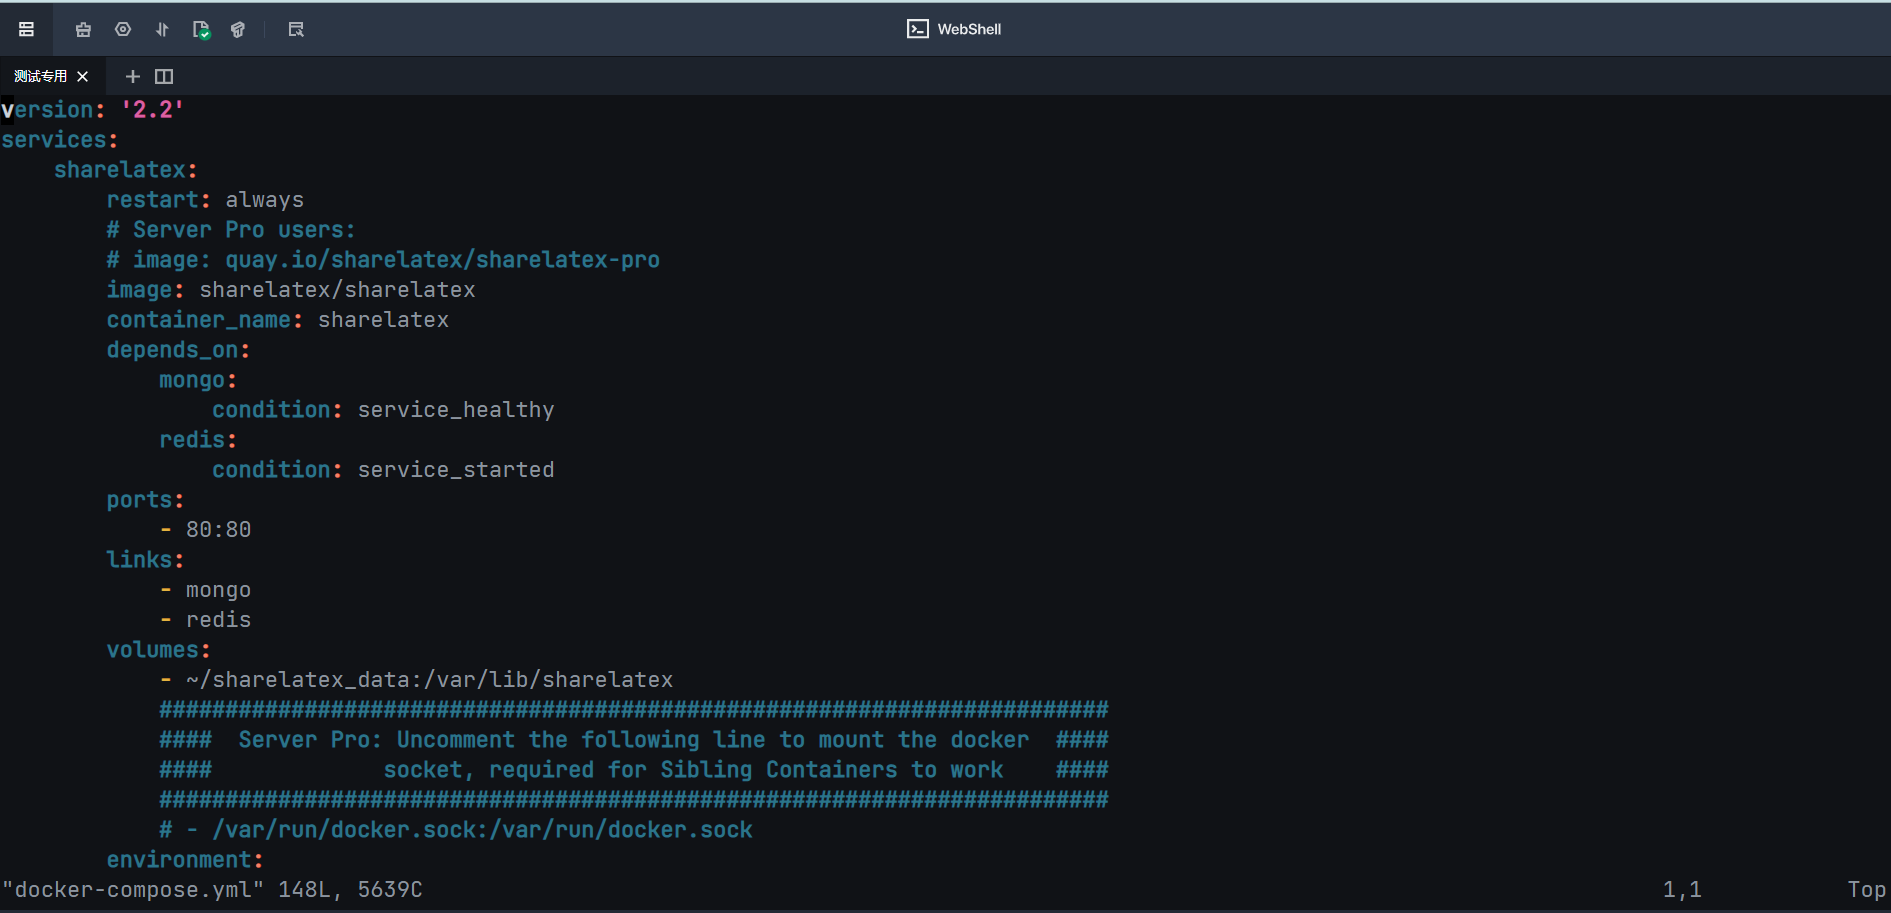This screenshot has height=913, width=1891.
Task: Click the "- redis" list entry under links
Action: click(x=205, y=620)
